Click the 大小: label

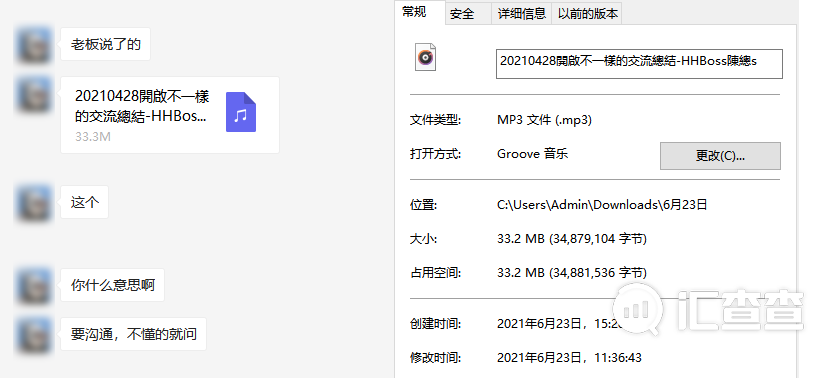423,239
